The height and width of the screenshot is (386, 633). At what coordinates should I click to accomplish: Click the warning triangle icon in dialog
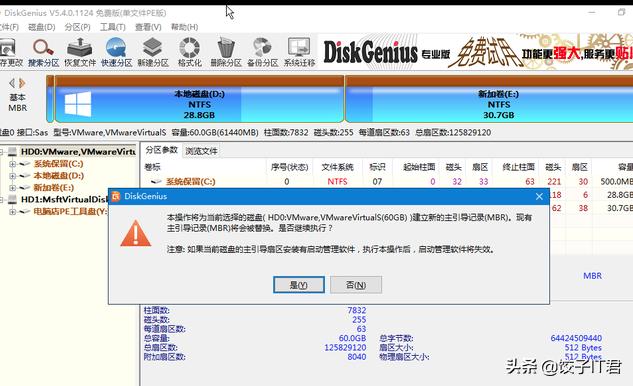tap(136, 233)
